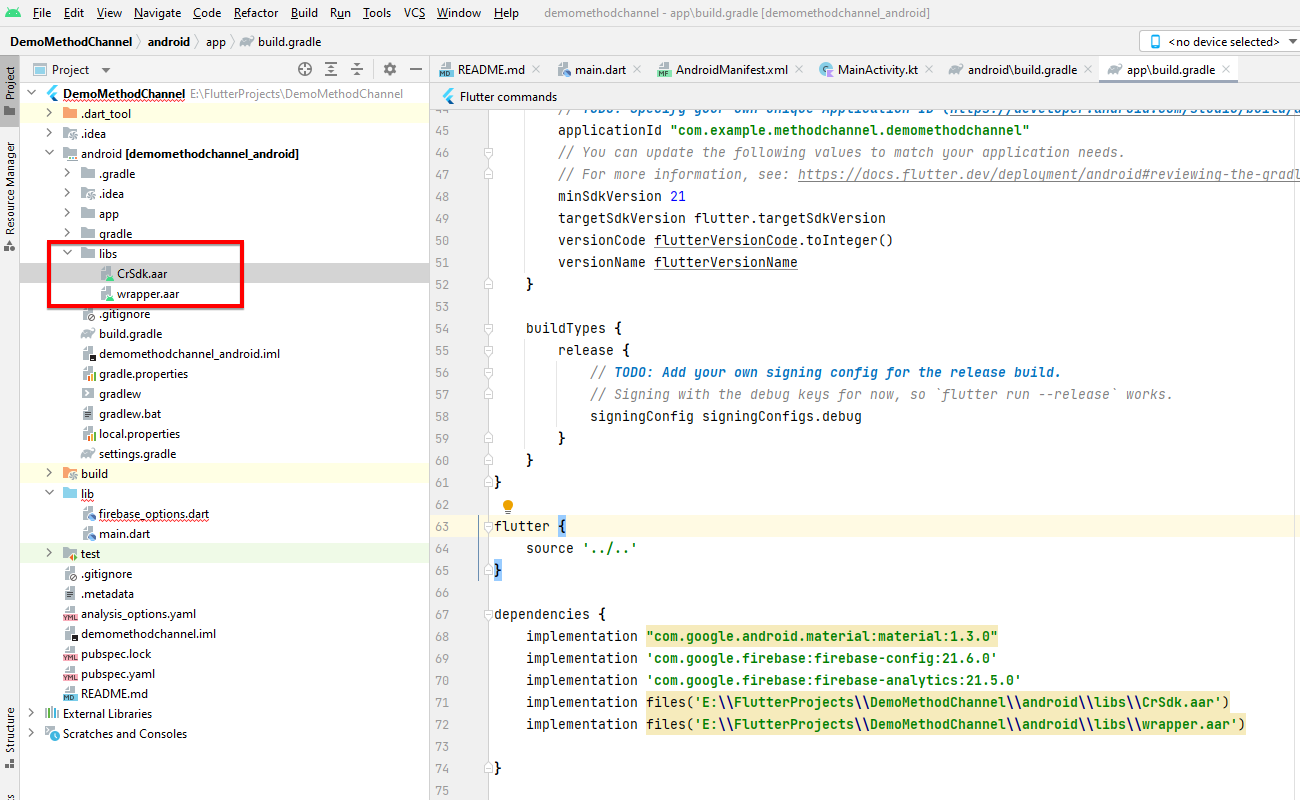The height and width of the screenshot is (800, 1300).
Task: Open the Resource Manager side panel
Action: pos(10,188)
